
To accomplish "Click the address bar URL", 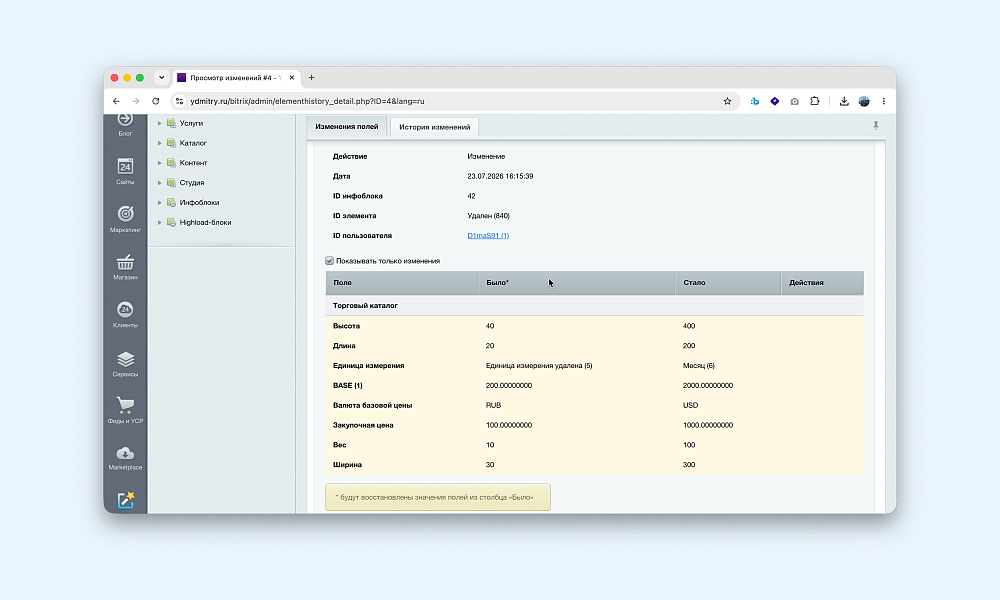I will pos(307,101).
